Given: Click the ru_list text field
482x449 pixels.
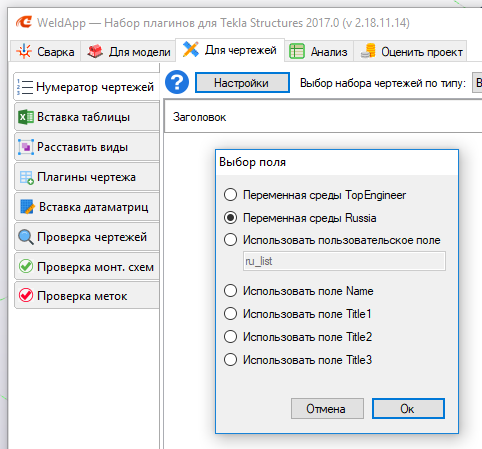Looking at the screenshot, I should 344,261.
